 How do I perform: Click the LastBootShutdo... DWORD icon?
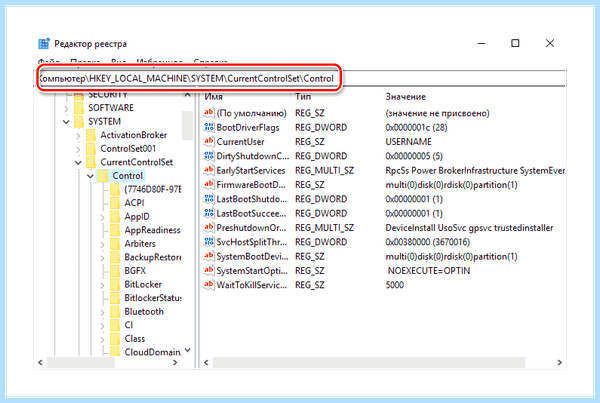tap(209, 199)
